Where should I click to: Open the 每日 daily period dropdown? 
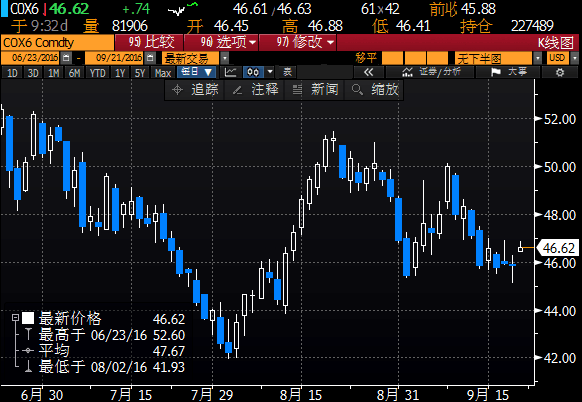click(x=196, y=72)
